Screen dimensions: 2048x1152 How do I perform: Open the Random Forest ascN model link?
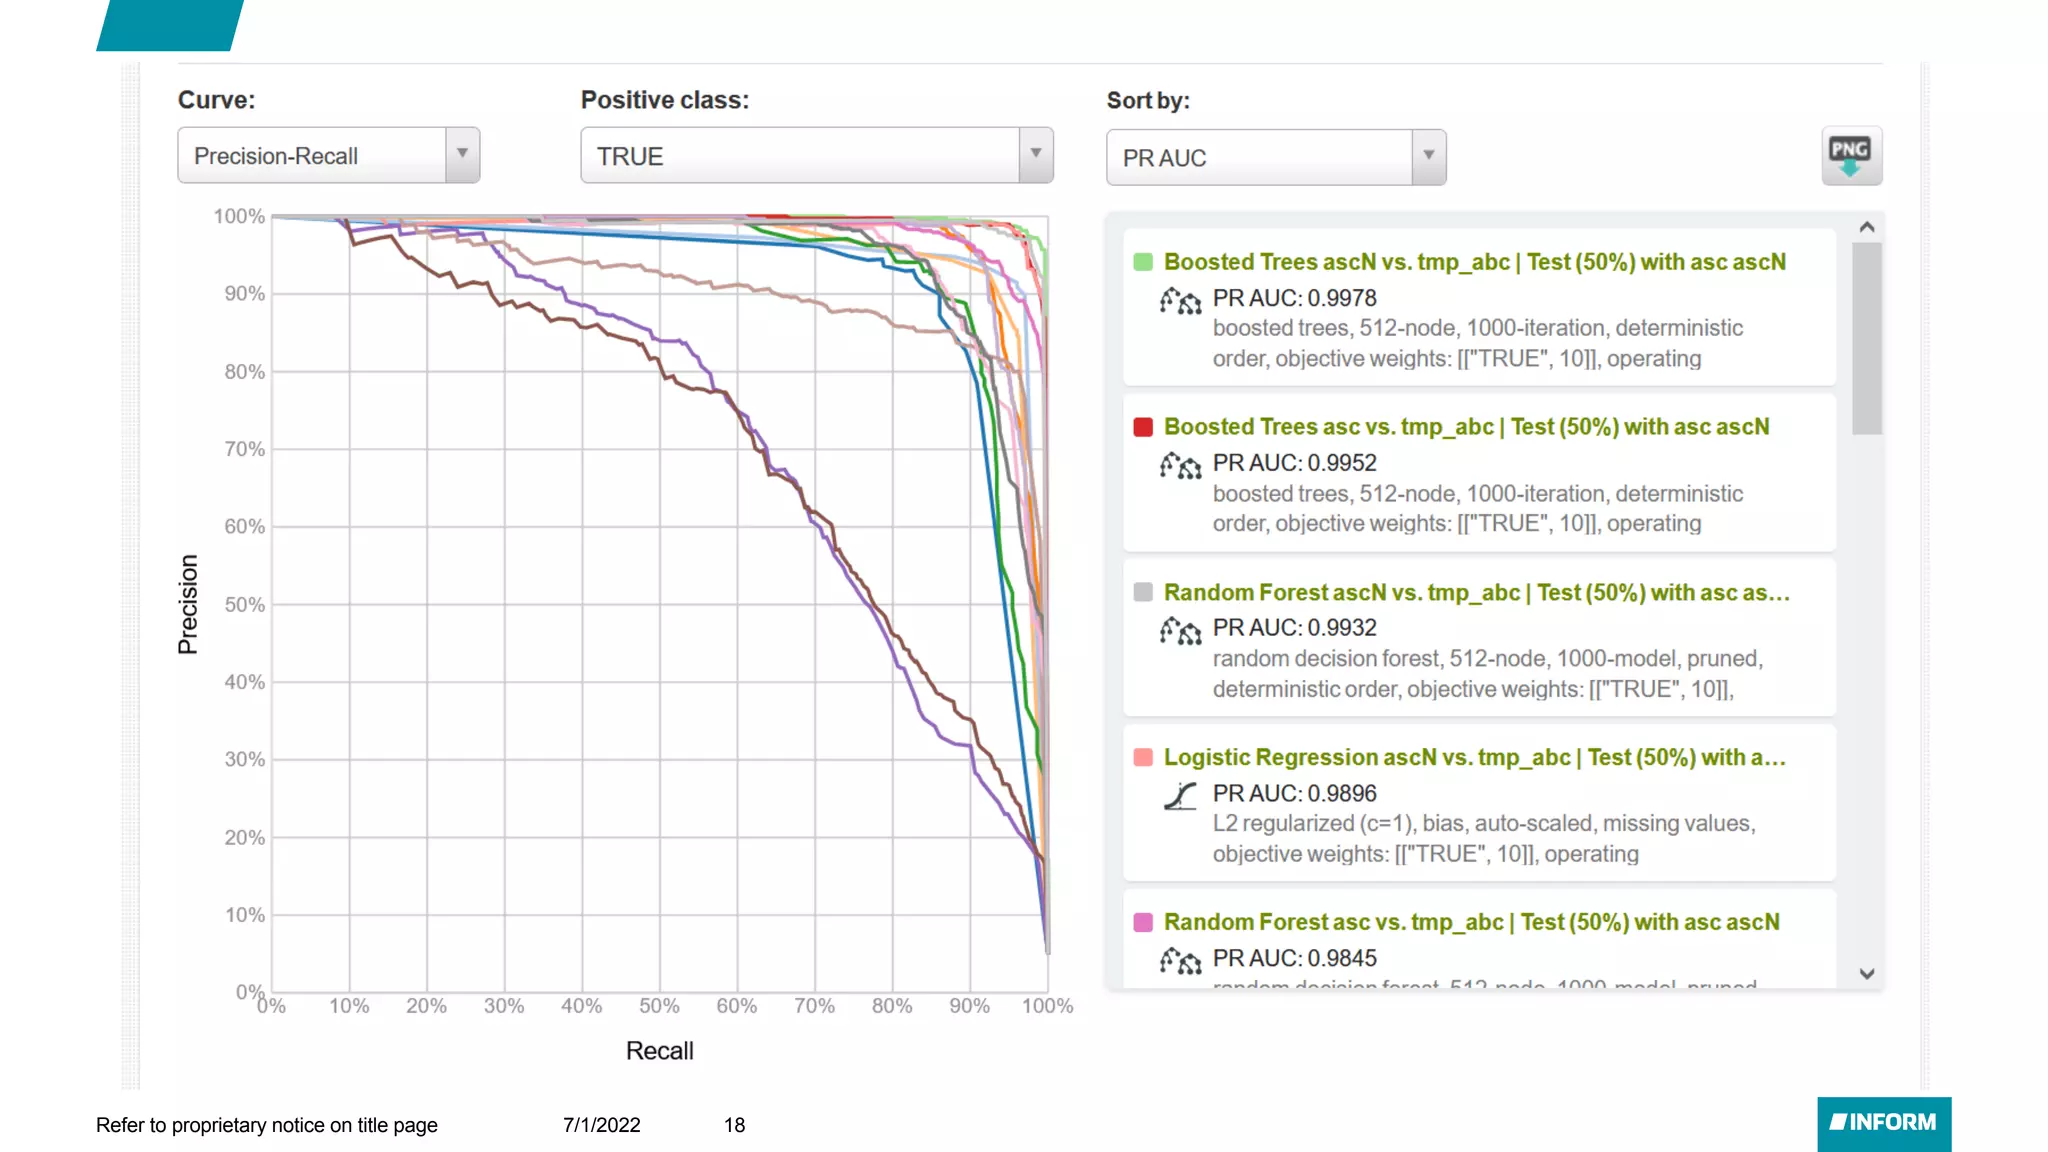pyautogui.click(x=1476, y=593)
